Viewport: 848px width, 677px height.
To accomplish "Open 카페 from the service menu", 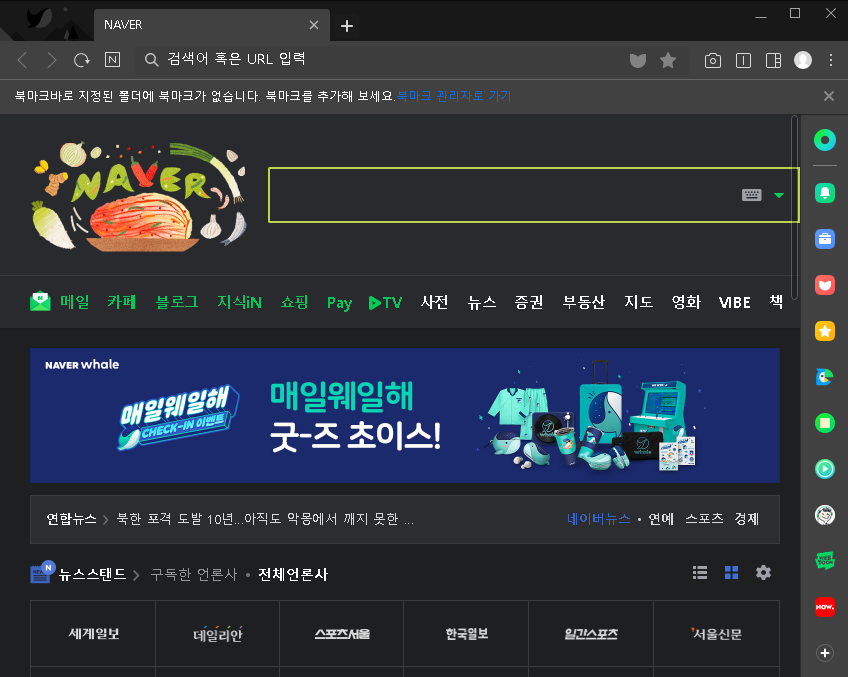I will tap(121, 302).
